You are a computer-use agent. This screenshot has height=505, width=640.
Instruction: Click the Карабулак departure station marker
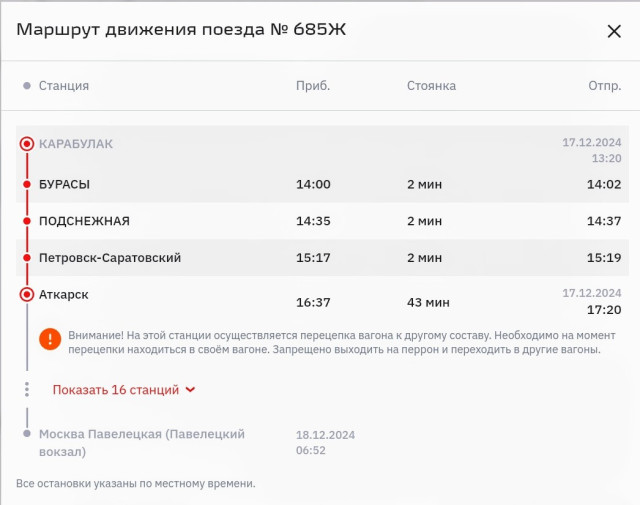click(x=27, y=144)
